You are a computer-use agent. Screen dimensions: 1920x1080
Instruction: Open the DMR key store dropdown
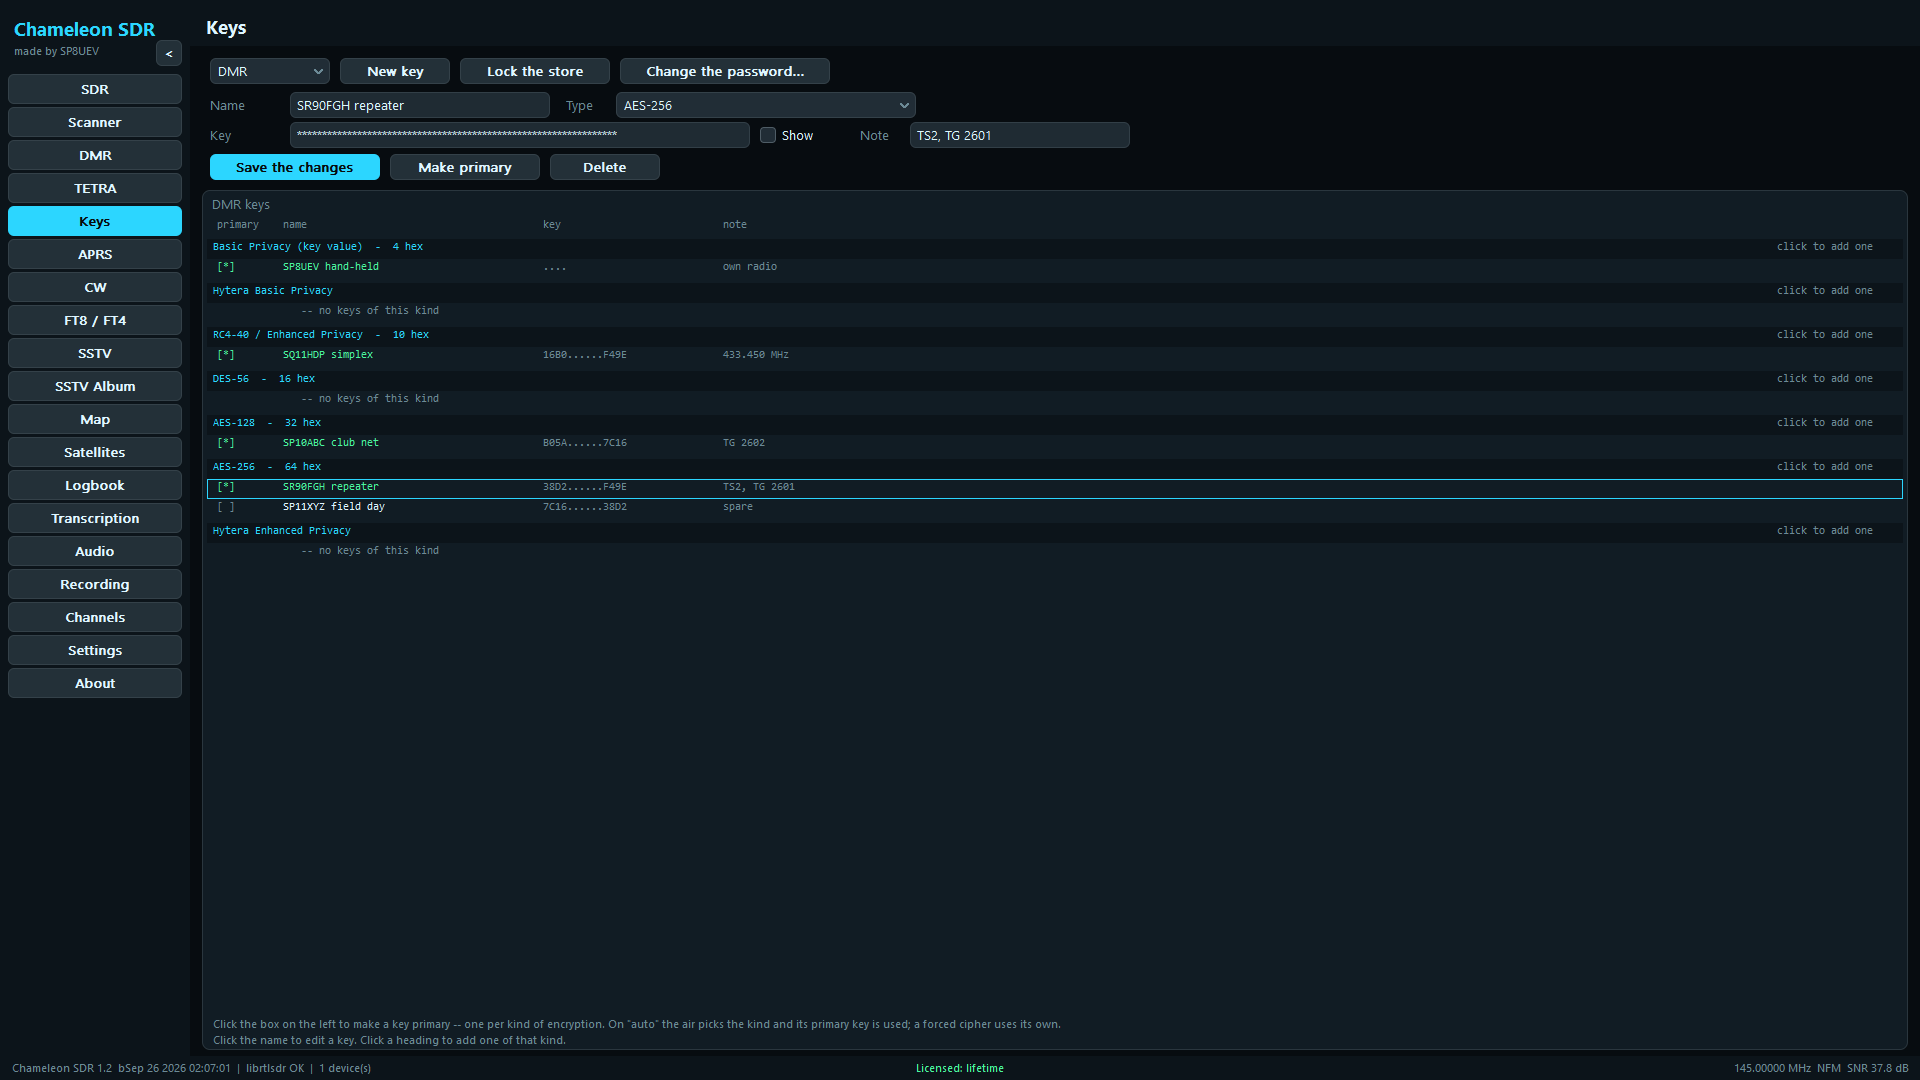pos(270,71)
